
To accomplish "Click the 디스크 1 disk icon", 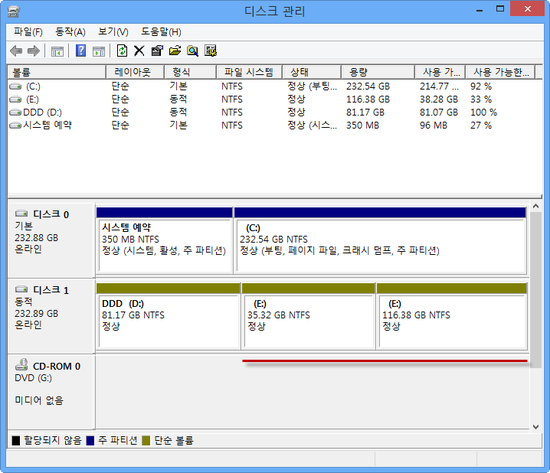I will (x=21, y=289).
